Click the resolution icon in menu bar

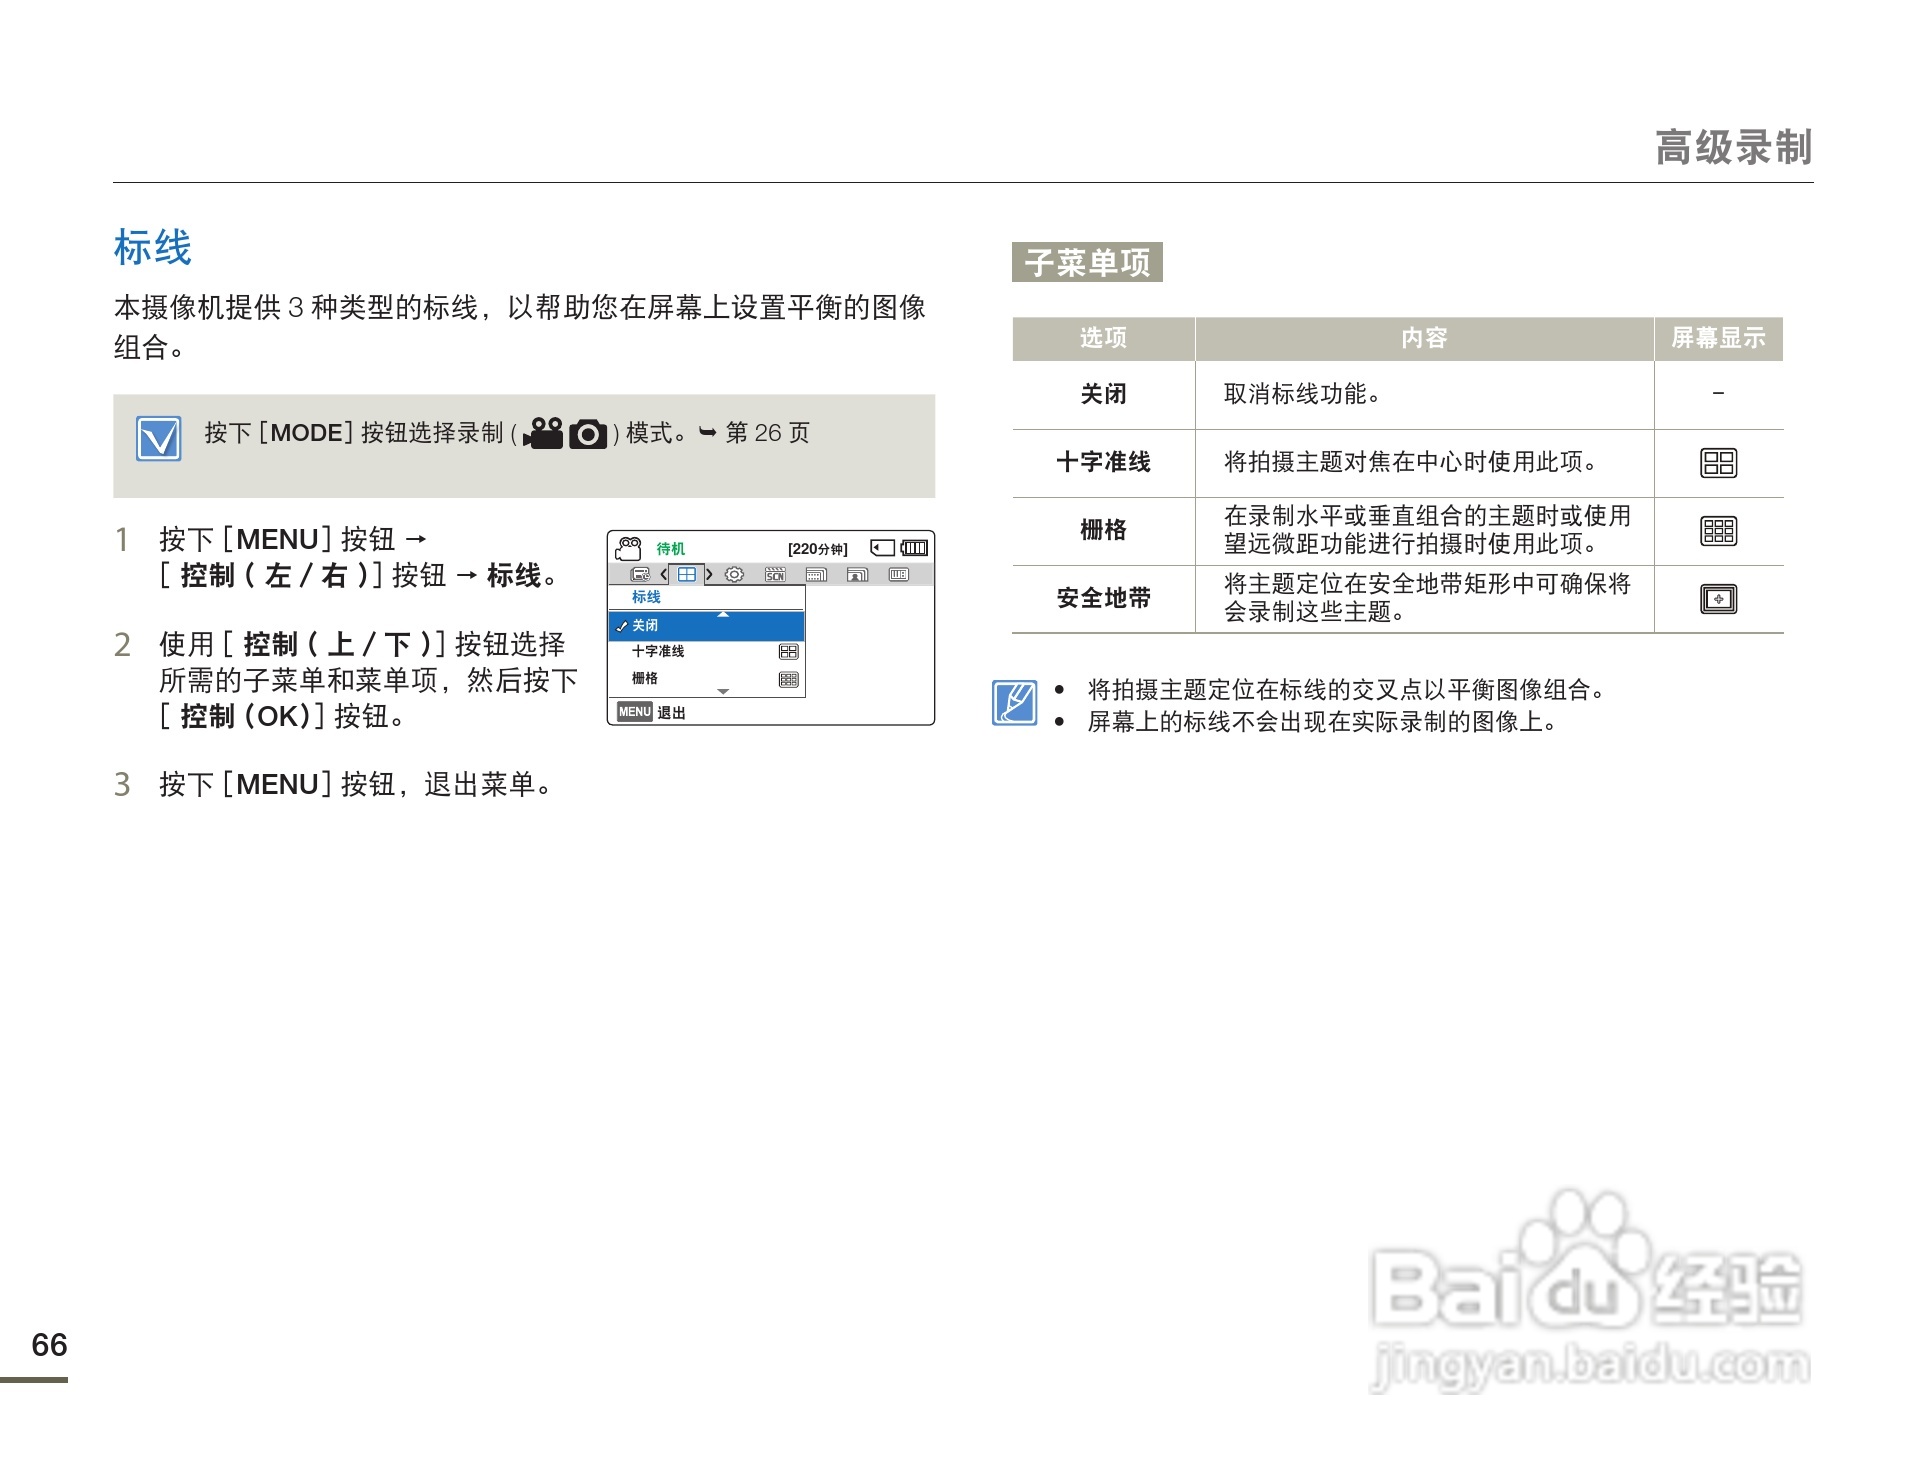click(816, 575)
